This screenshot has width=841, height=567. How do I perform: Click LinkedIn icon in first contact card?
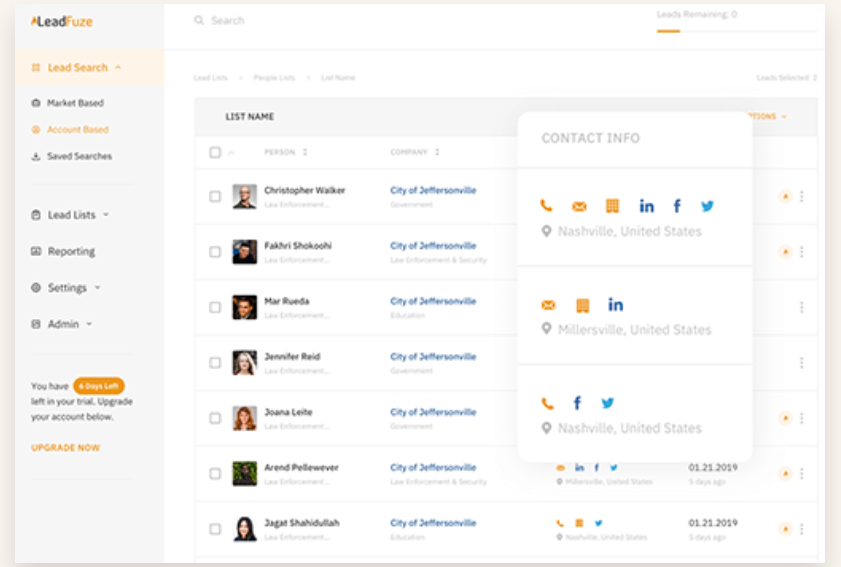pos(646,205)
